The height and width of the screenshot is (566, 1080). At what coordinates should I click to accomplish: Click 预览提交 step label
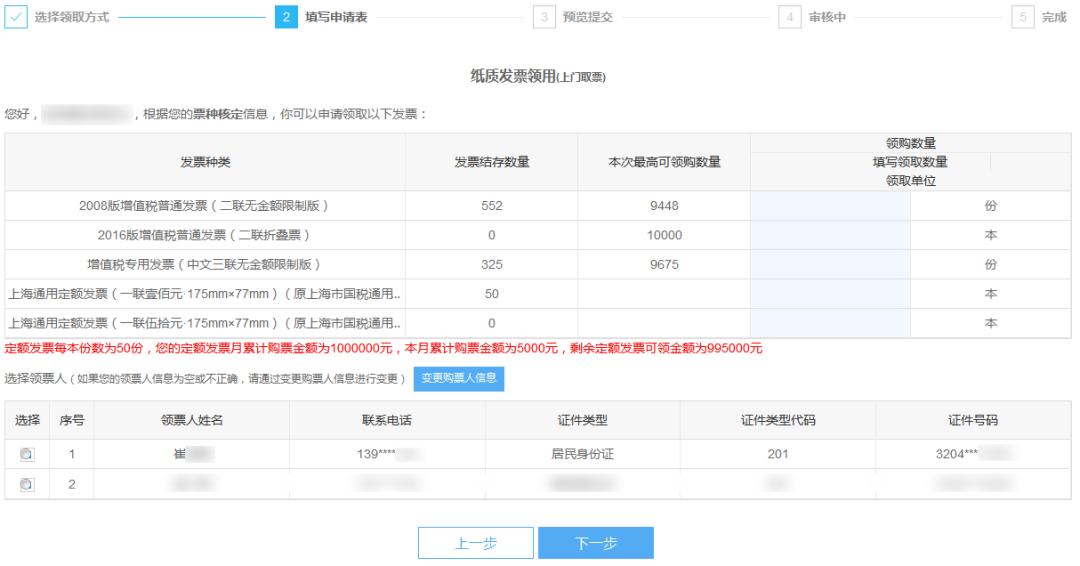click(x=587, y=19)
